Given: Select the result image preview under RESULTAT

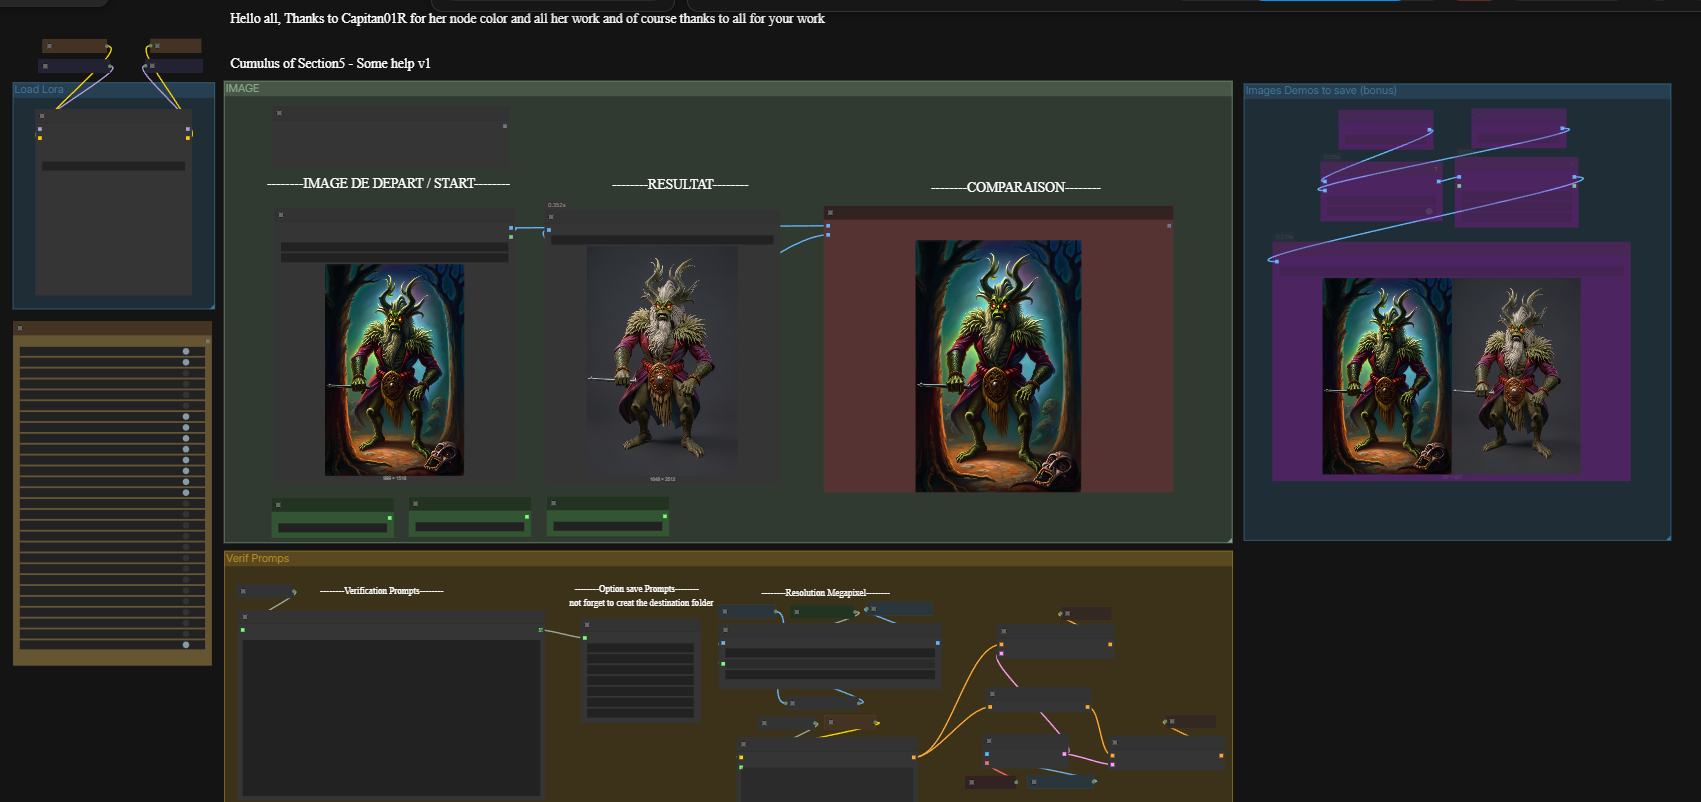Looking at the screenshot, I should (x=662, y=363).
